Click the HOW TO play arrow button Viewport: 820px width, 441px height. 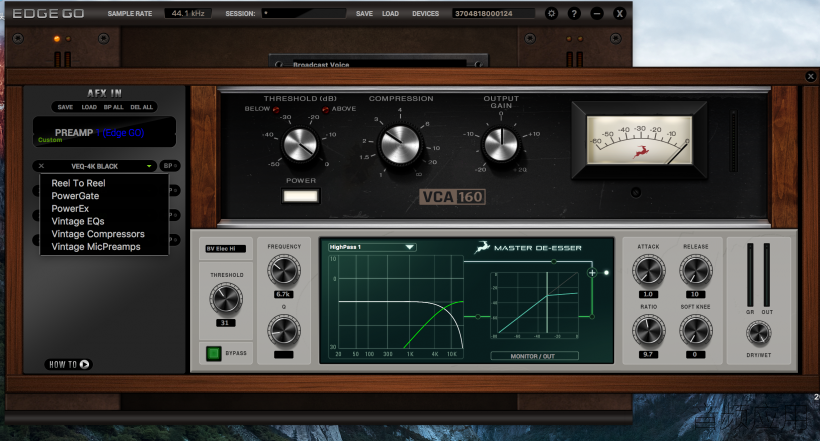point(84,364)
